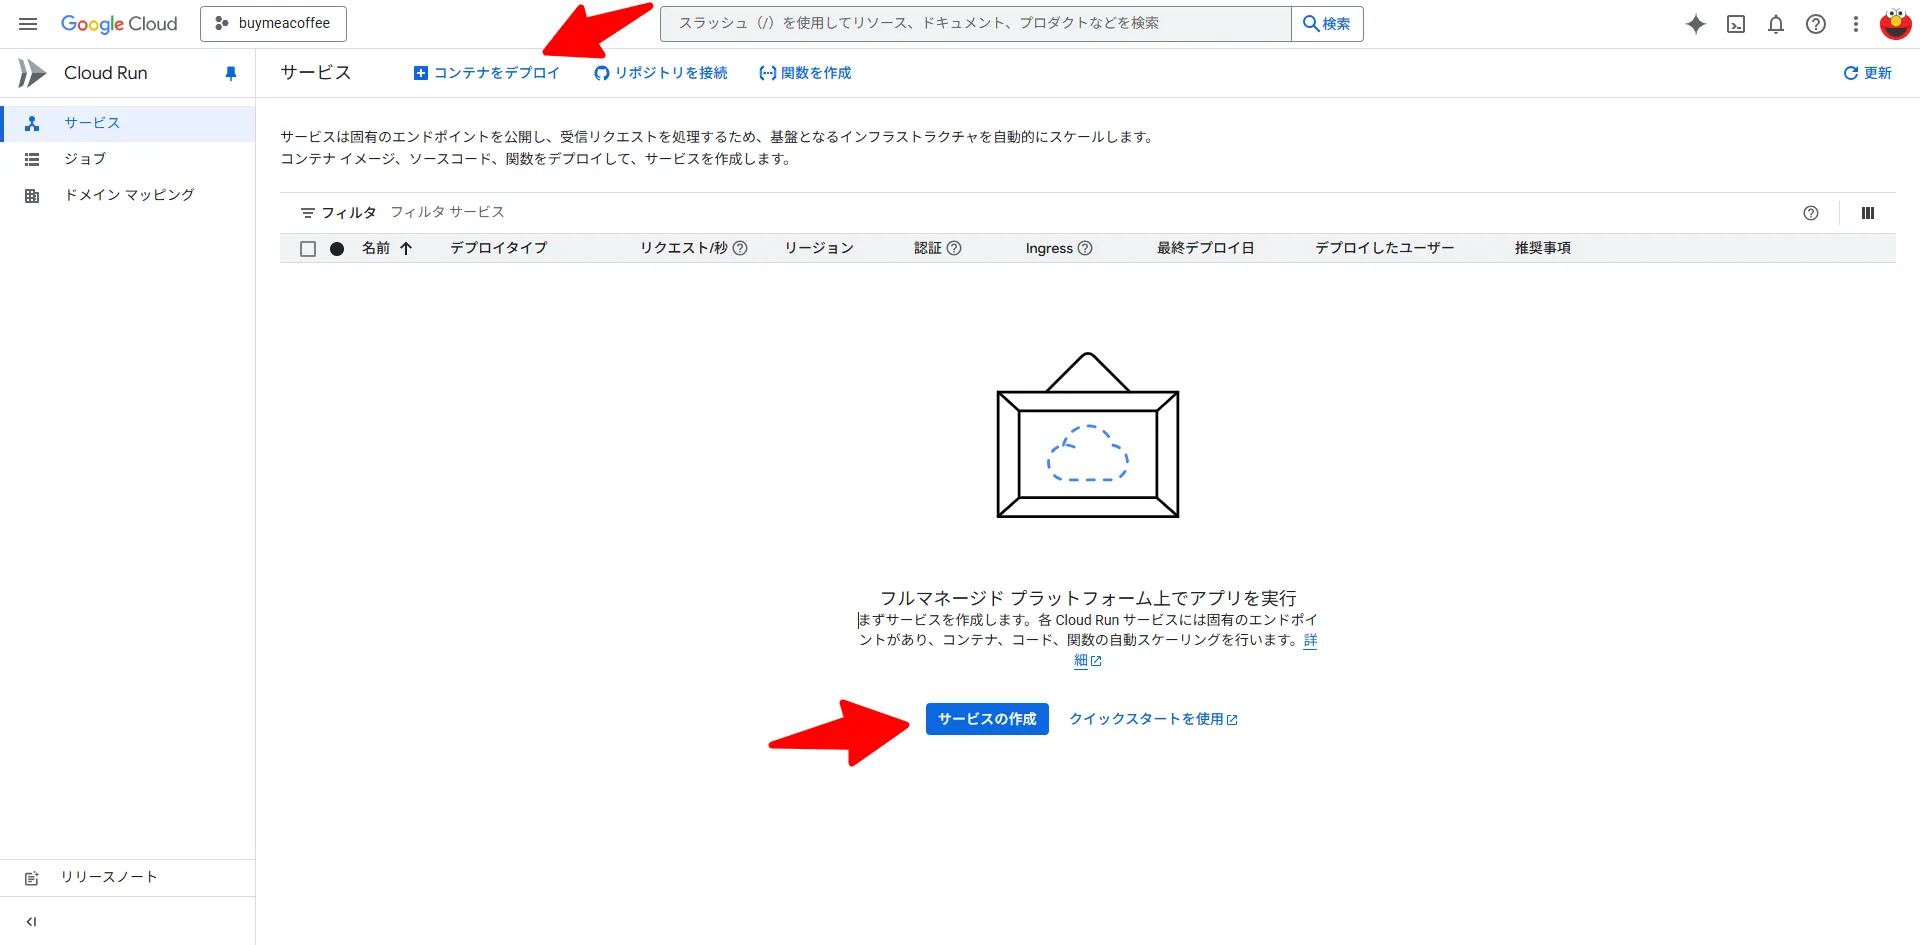
Task: Collapse the left sidebar
Action: point(31,921)
